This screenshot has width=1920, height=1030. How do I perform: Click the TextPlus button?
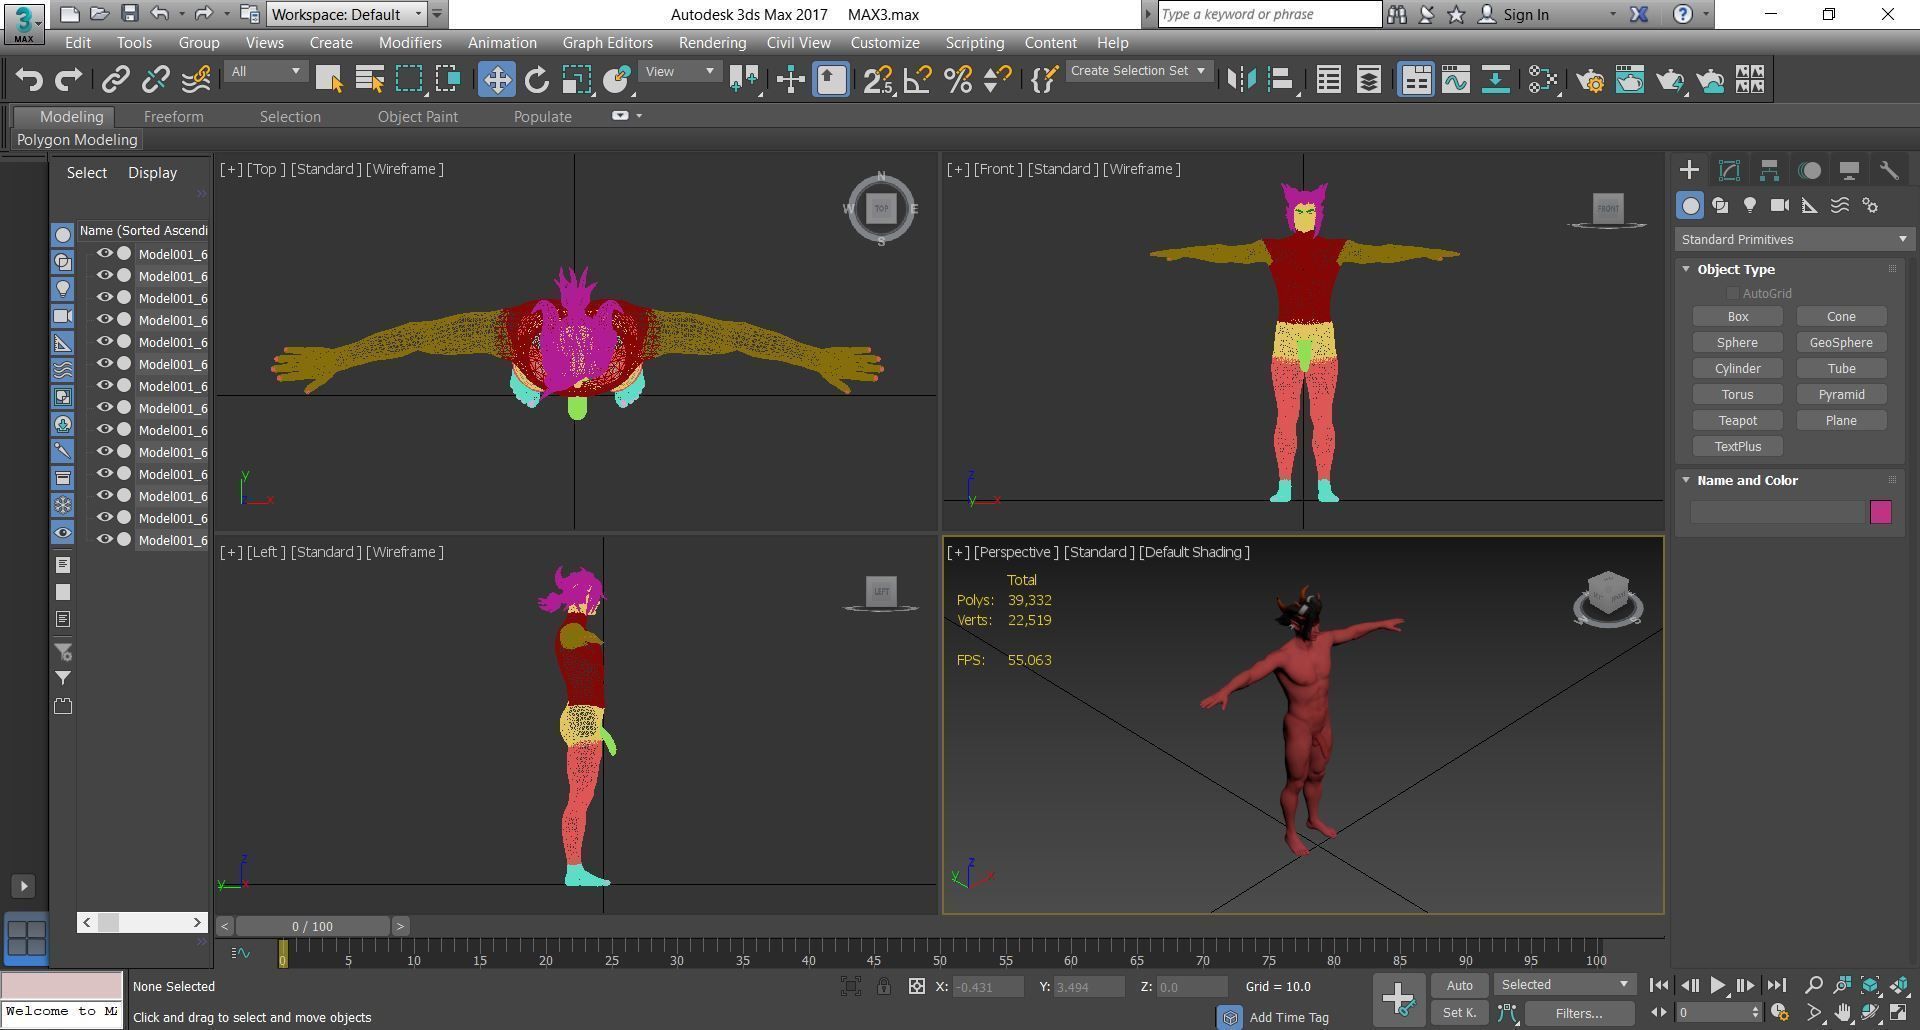pyautogui.click(x=1738, y=446)
